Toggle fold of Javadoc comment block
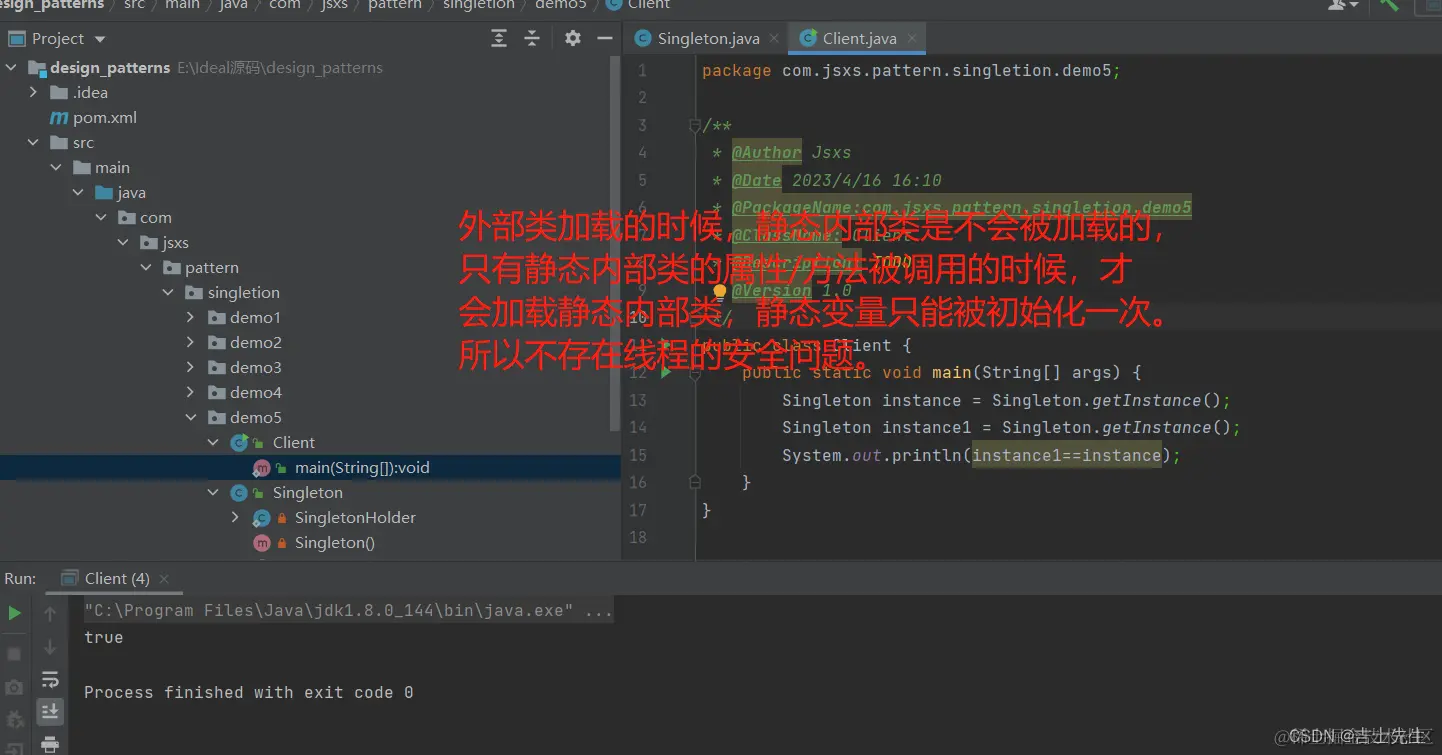Screen dimensions: 1442x755 695,126
